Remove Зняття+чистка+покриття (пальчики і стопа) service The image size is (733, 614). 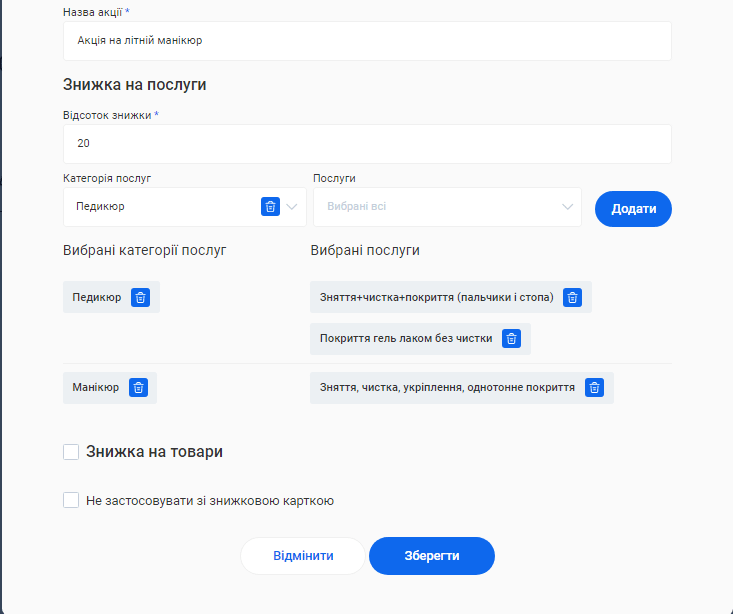click(572, 297)
